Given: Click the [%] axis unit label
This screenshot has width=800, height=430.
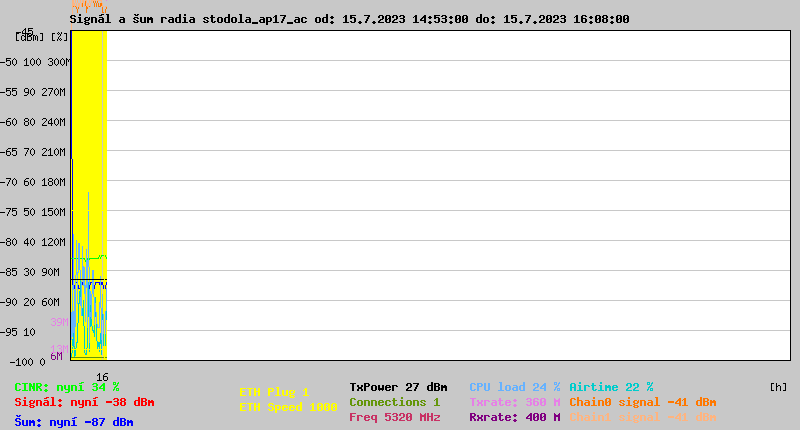Looking at the screenshot, I should [59, 37].
